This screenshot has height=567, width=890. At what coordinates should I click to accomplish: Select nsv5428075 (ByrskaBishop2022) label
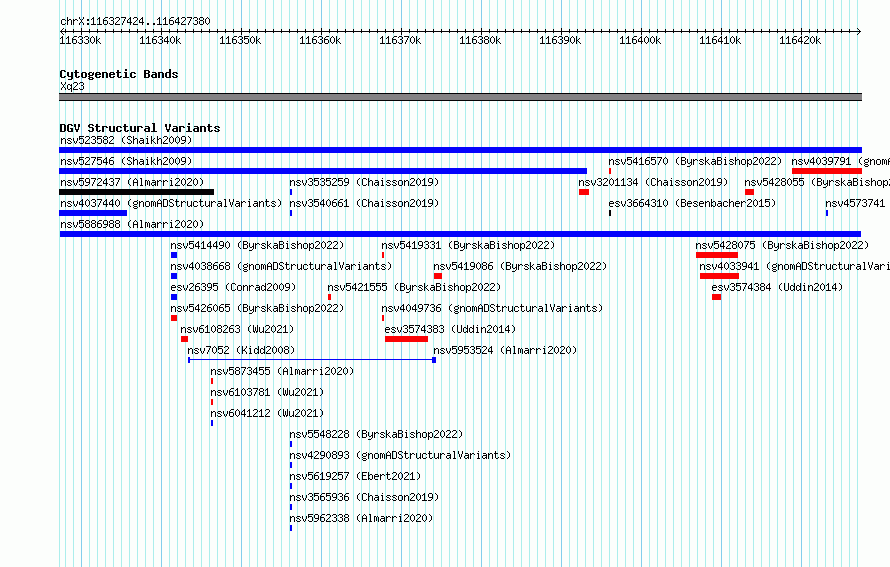pyautogui.click(x=783, y=245)
